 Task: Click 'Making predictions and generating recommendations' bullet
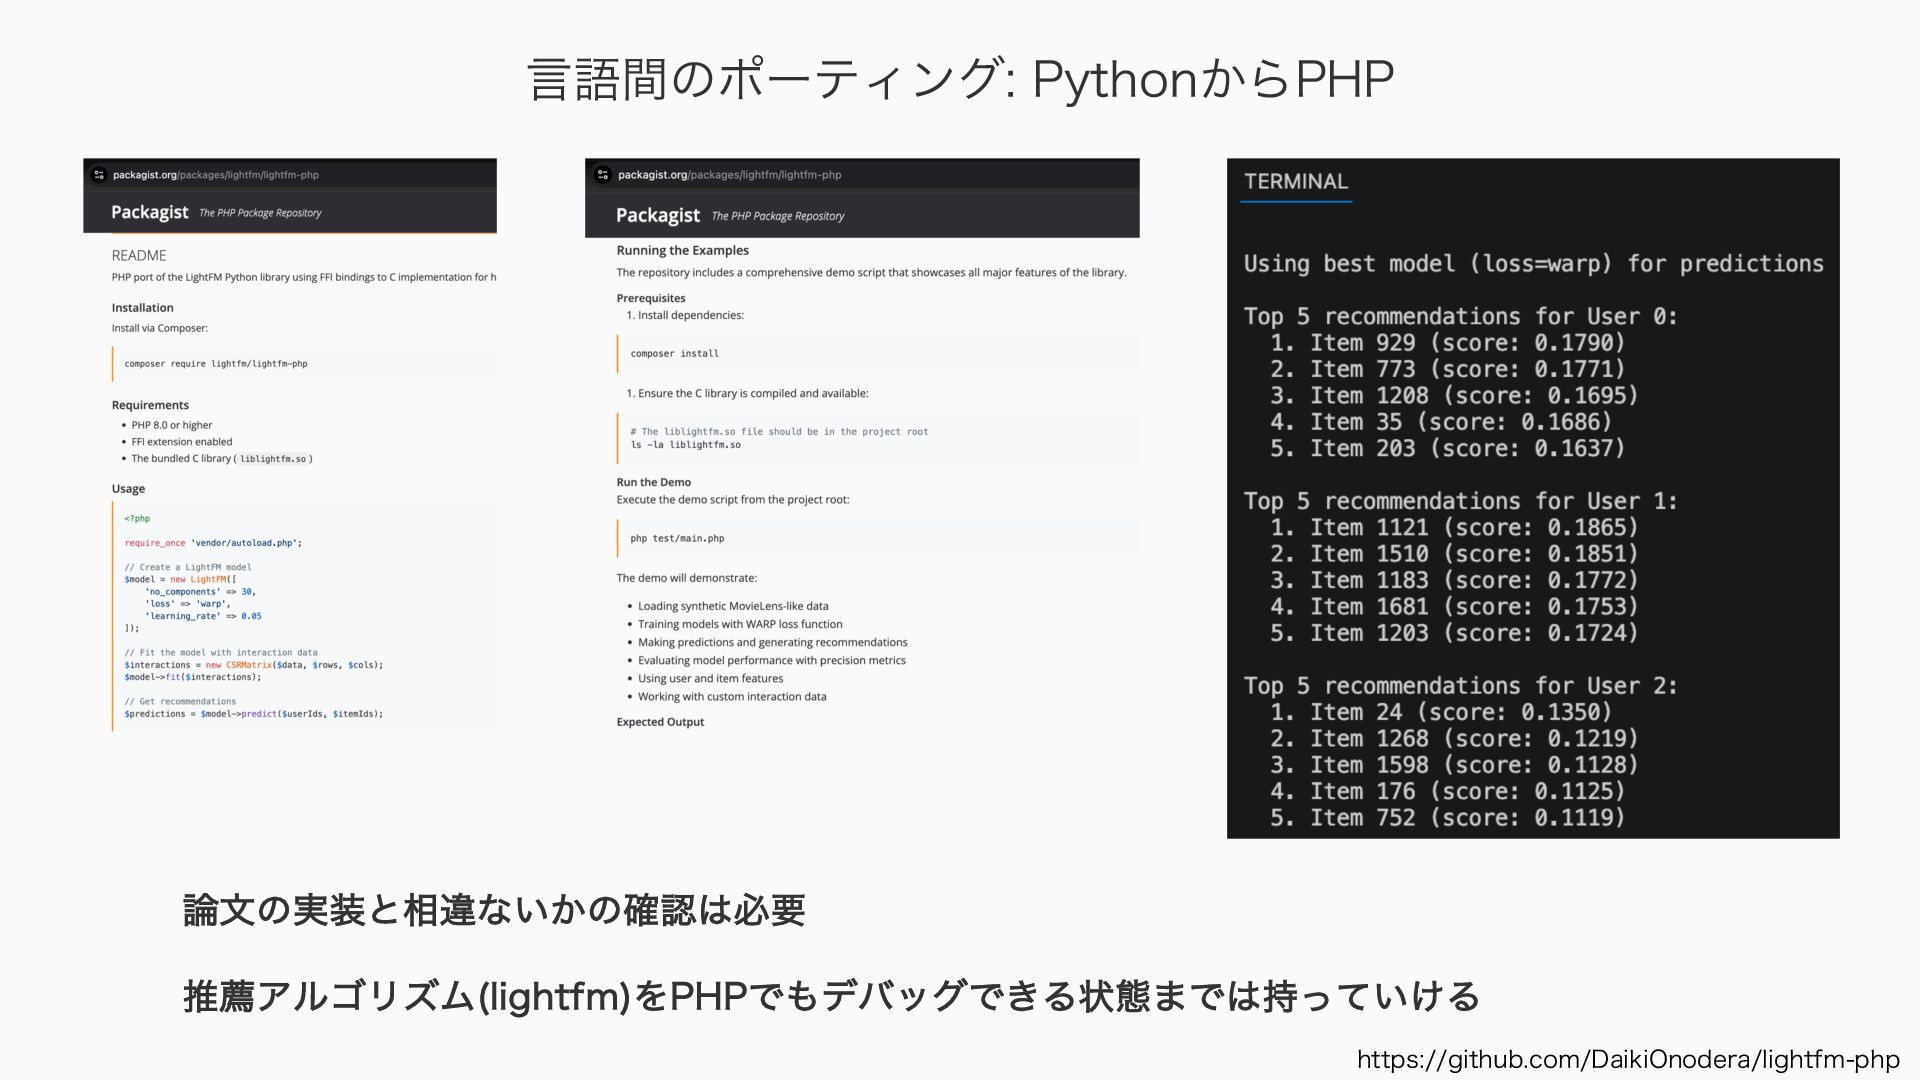point(773,642)
